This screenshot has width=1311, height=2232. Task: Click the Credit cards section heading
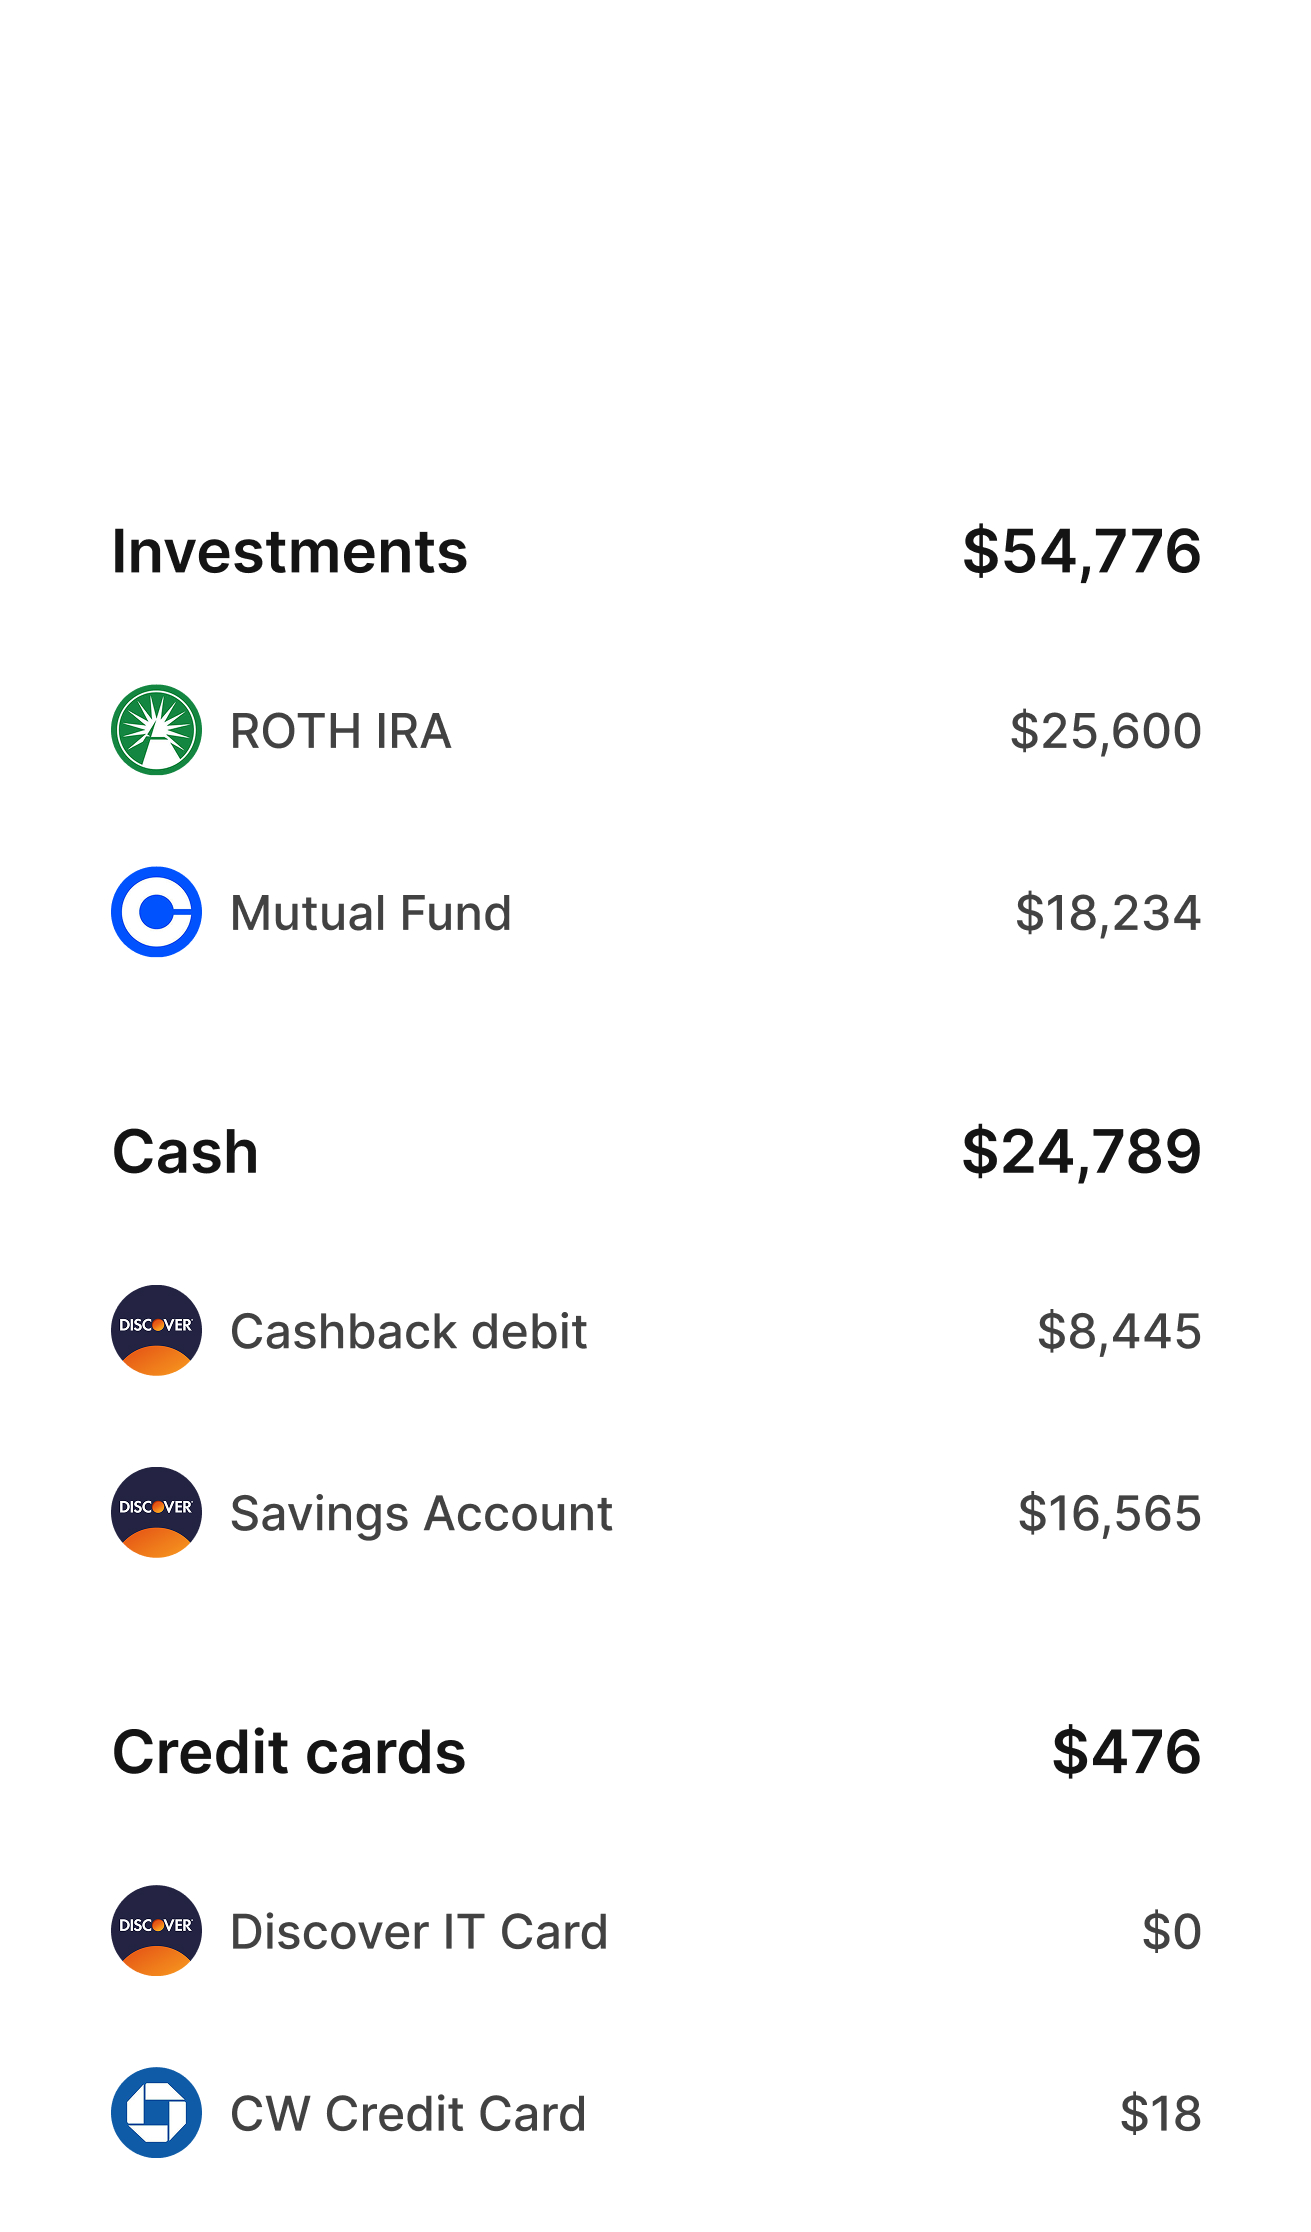tap(289, 1752)
